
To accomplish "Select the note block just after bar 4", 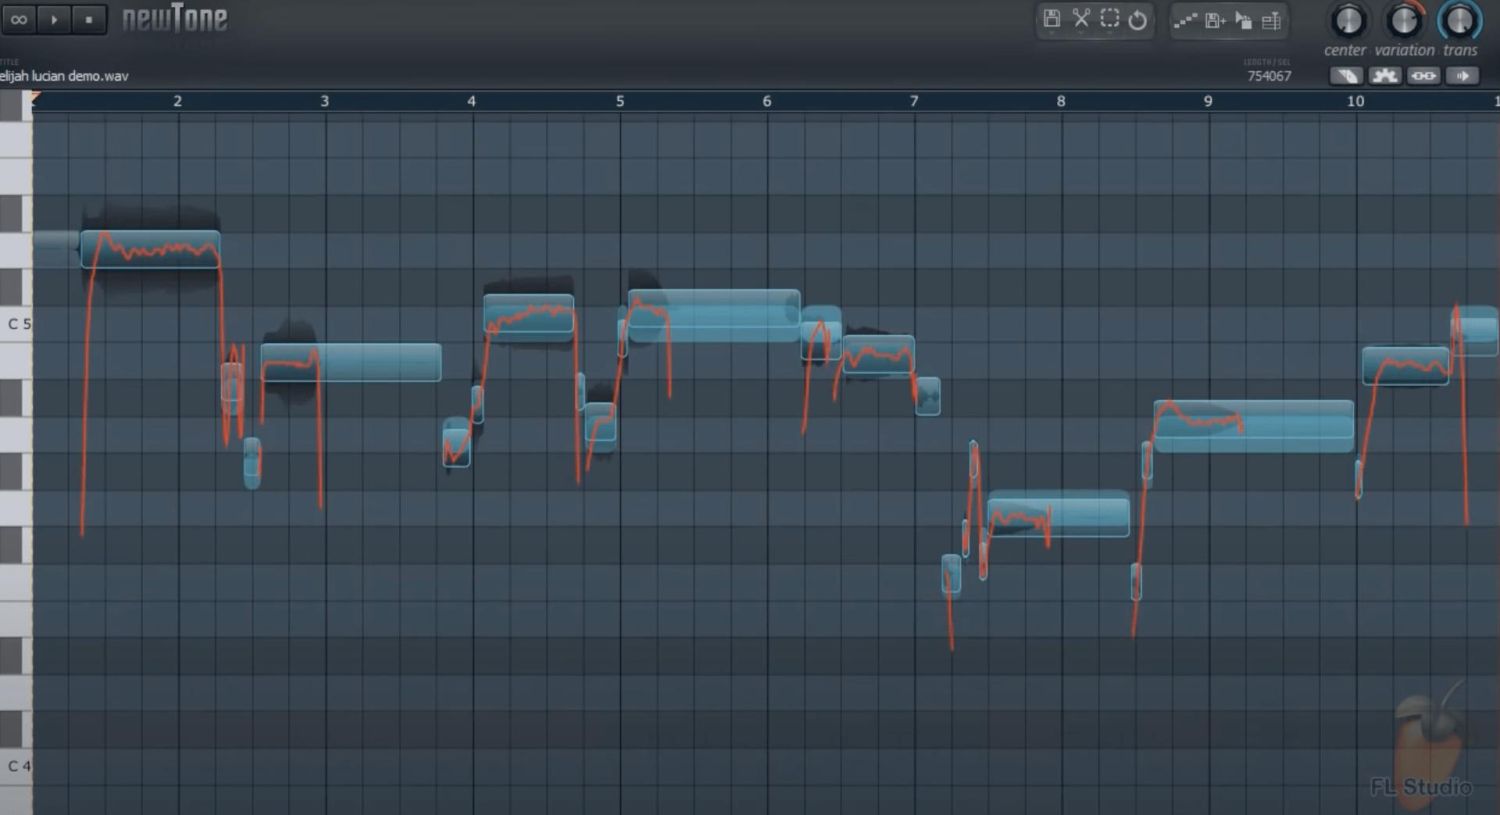I will (x=529, y=314).
